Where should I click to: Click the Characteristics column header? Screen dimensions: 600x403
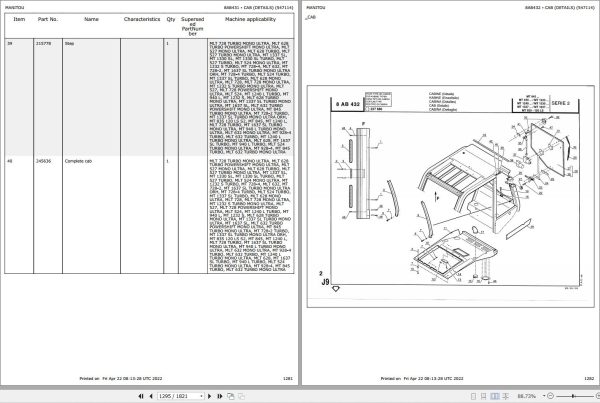[x=142, y=19]
